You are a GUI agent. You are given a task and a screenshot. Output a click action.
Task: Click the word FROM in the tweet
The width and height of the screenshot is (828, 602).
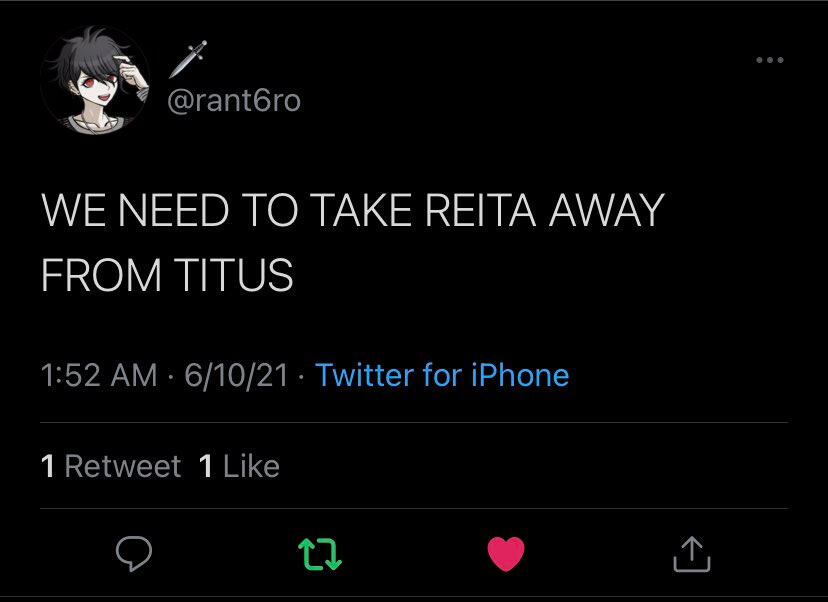[x=101, y=275]
